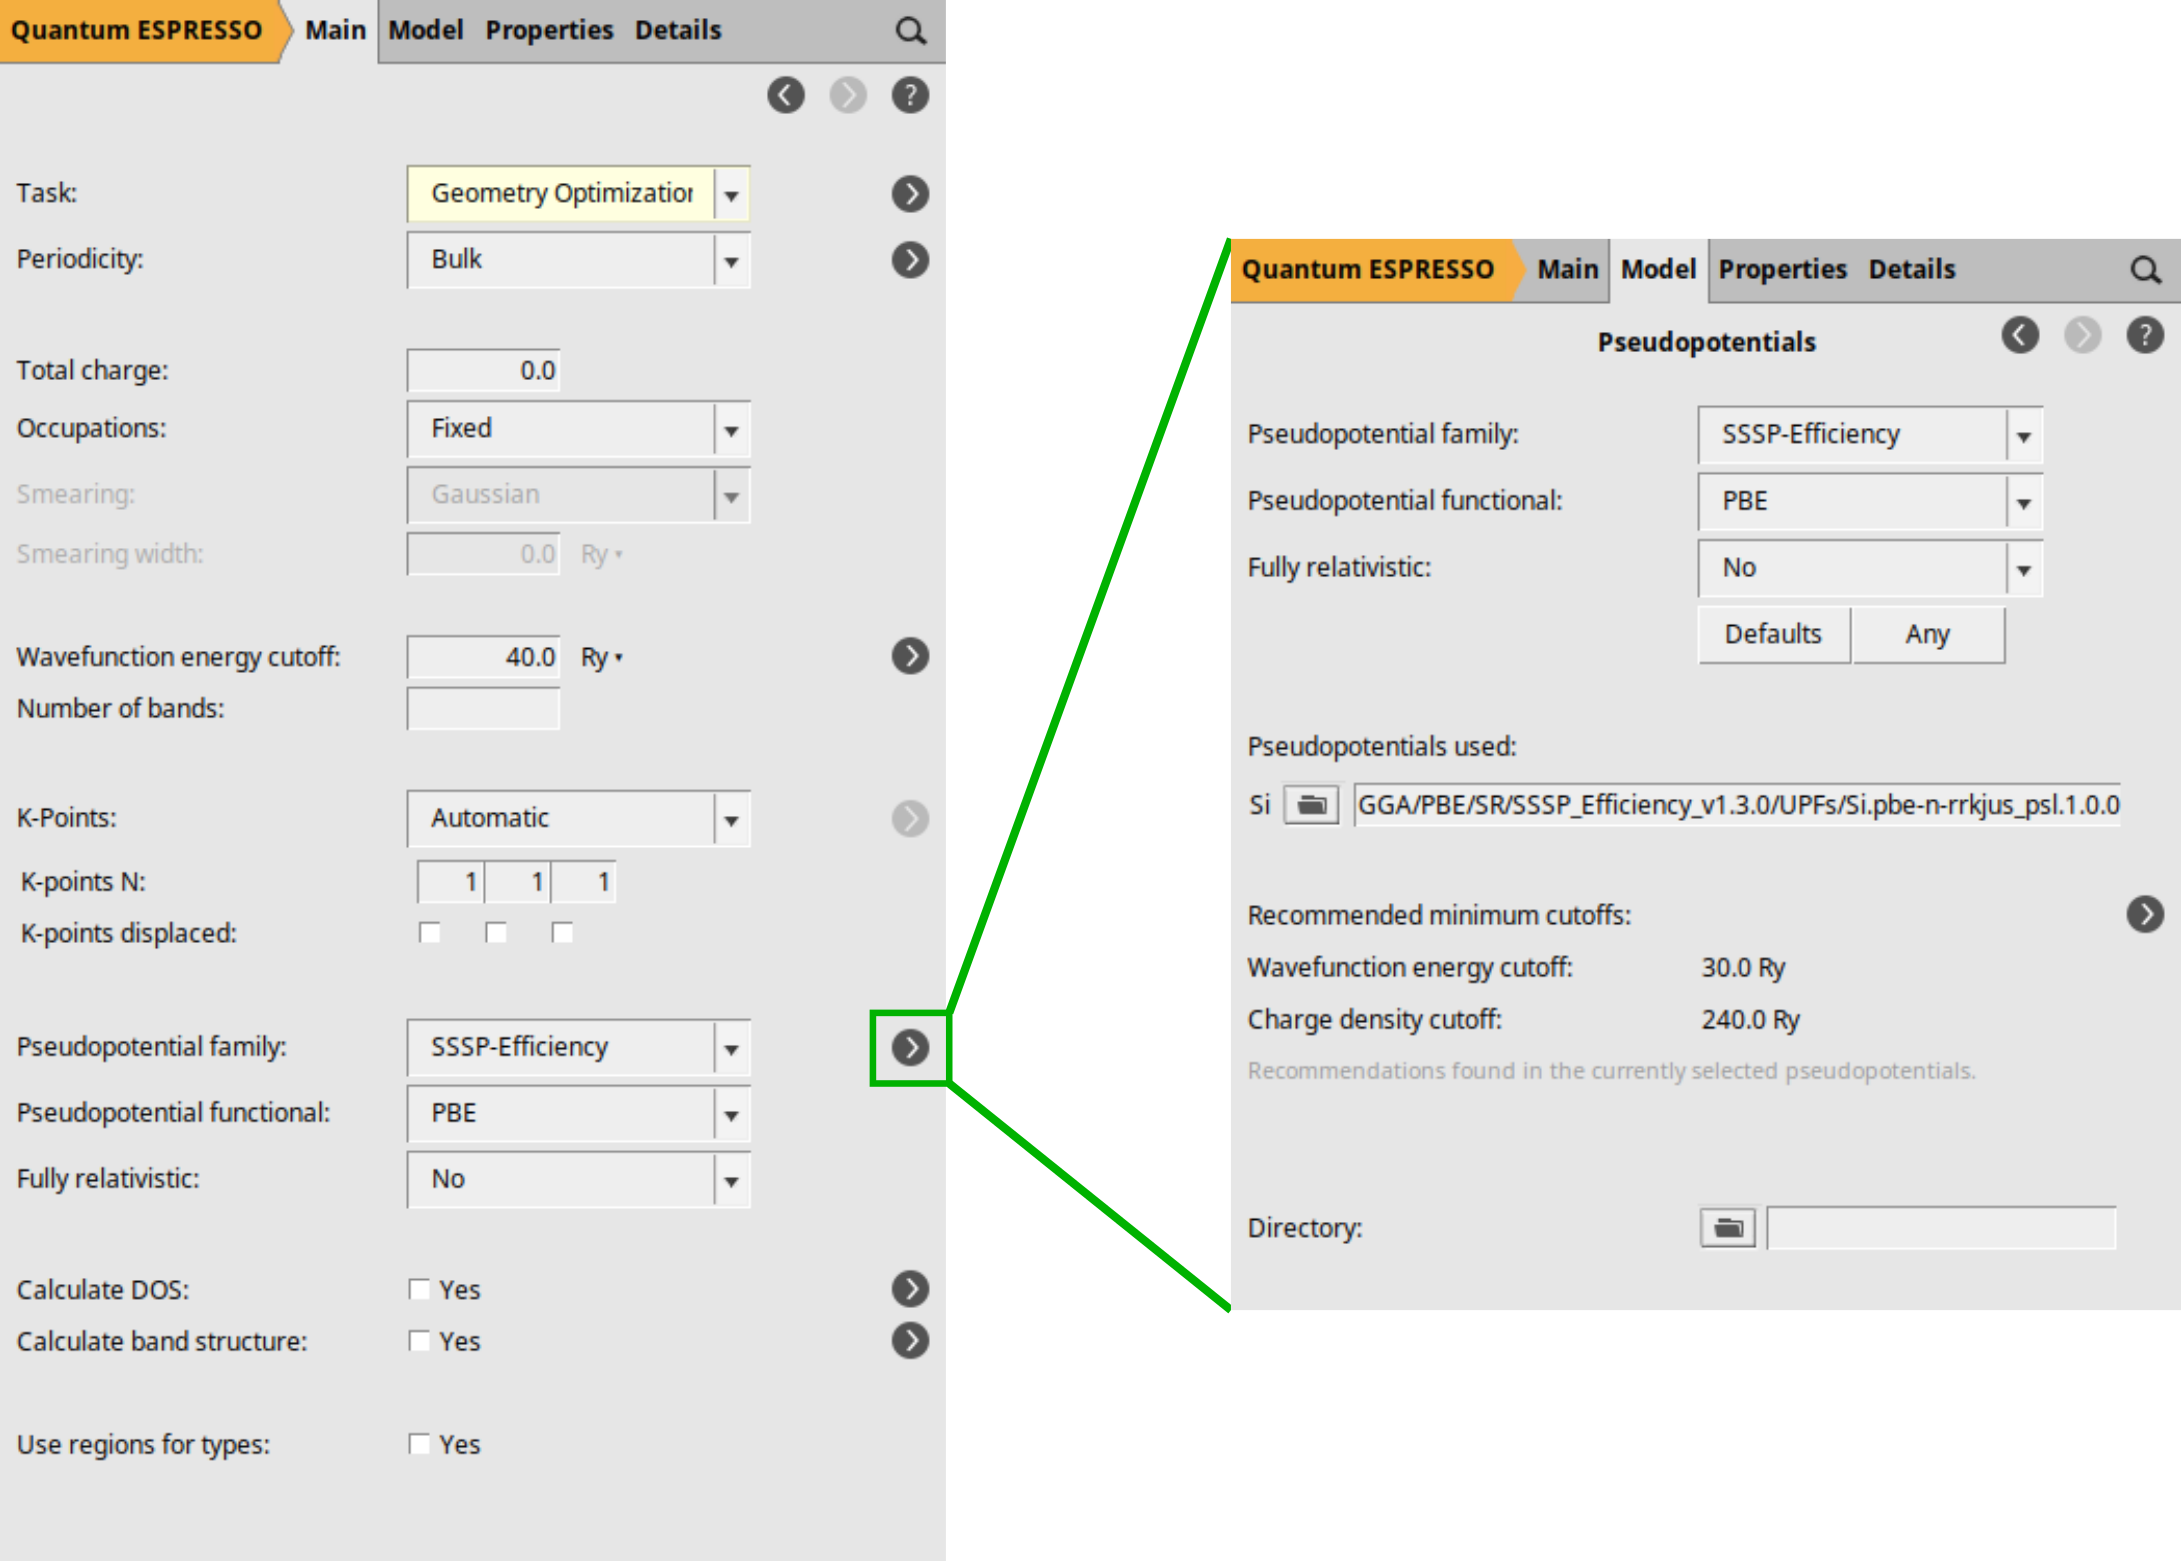2181x1561 pixels.
Task: Open help in the left panel
Action: [x=910, y=95]
